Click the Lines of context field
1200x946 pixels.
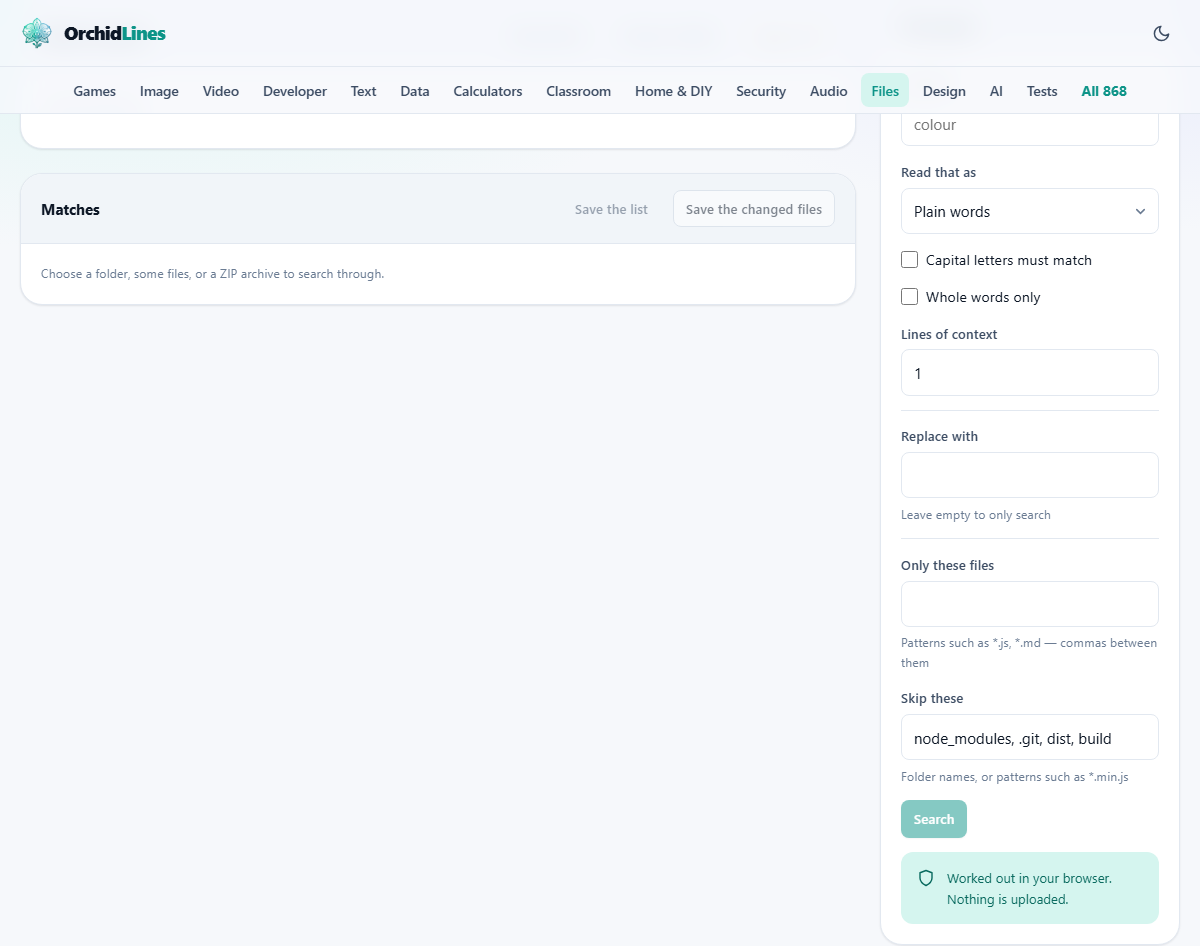(x=1030, y=372)
